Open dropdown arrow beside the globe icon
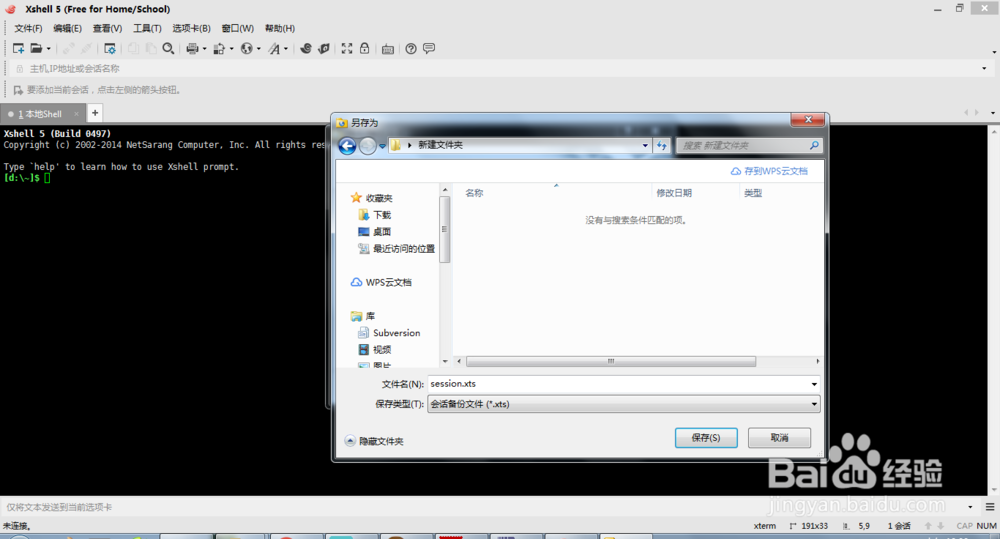 258,48
